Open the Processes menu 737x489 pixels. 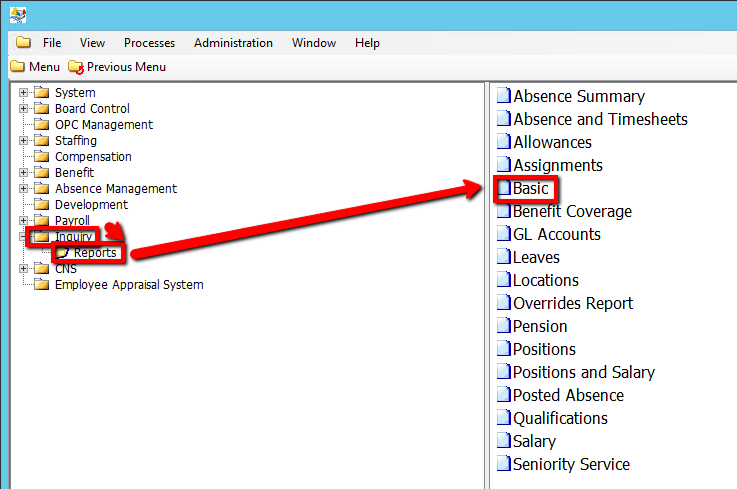(149, 43)
